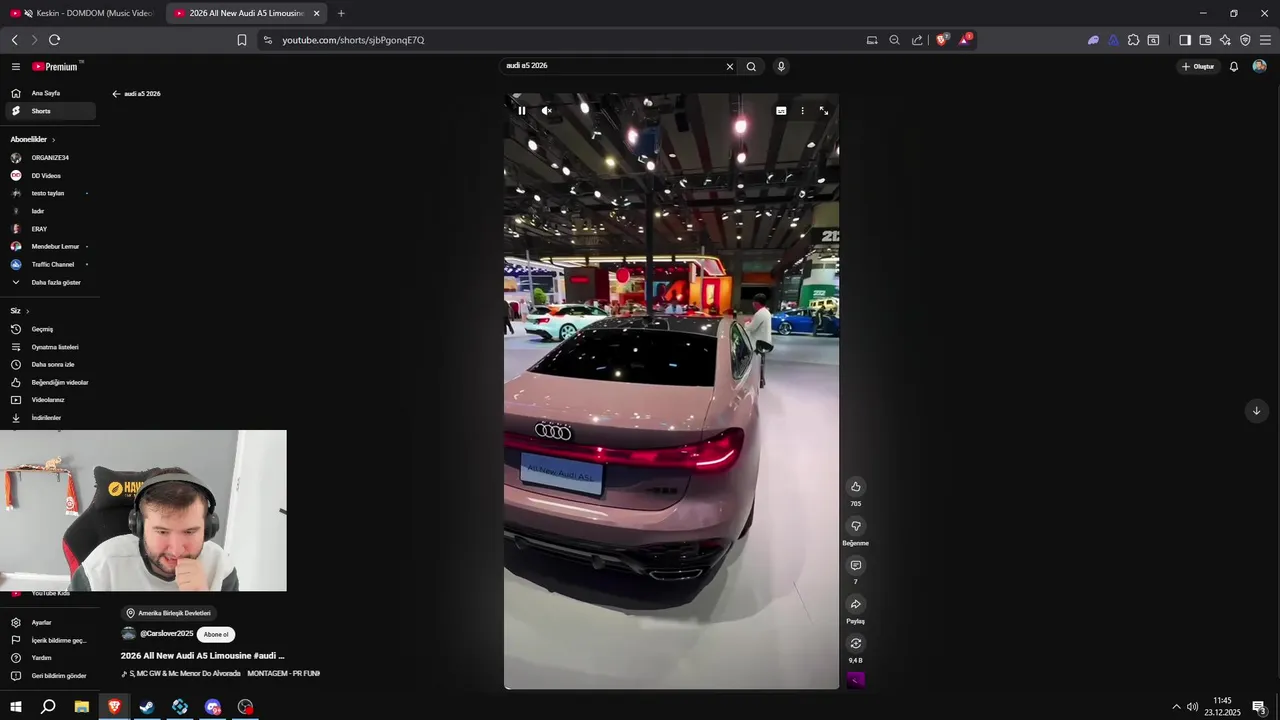This screenshot has width=1280, height=720.
Task: Go to YouTube Premium home logo
Action: [56, 67]
